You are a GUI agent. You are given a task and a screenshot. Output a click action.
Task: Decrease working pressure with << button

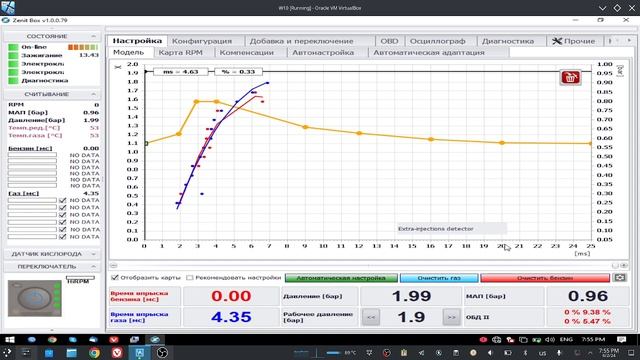(x=371, y=317)
